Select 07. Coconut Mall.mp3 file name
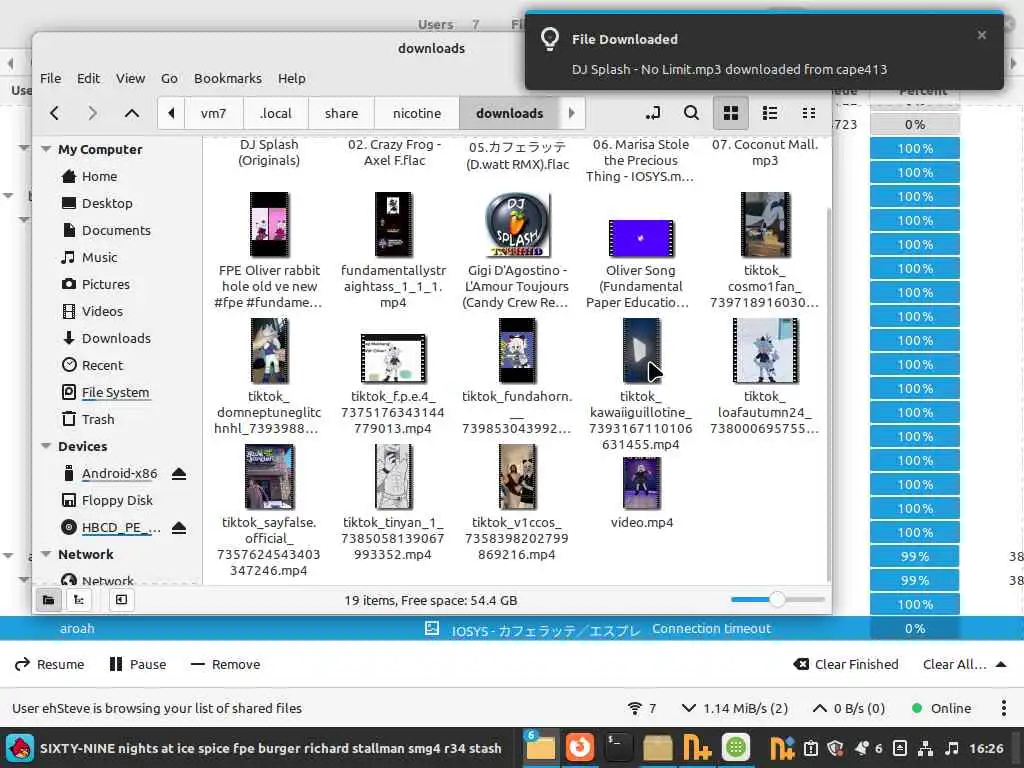Screen dimensions: 1024x768 tap(765, 152)
